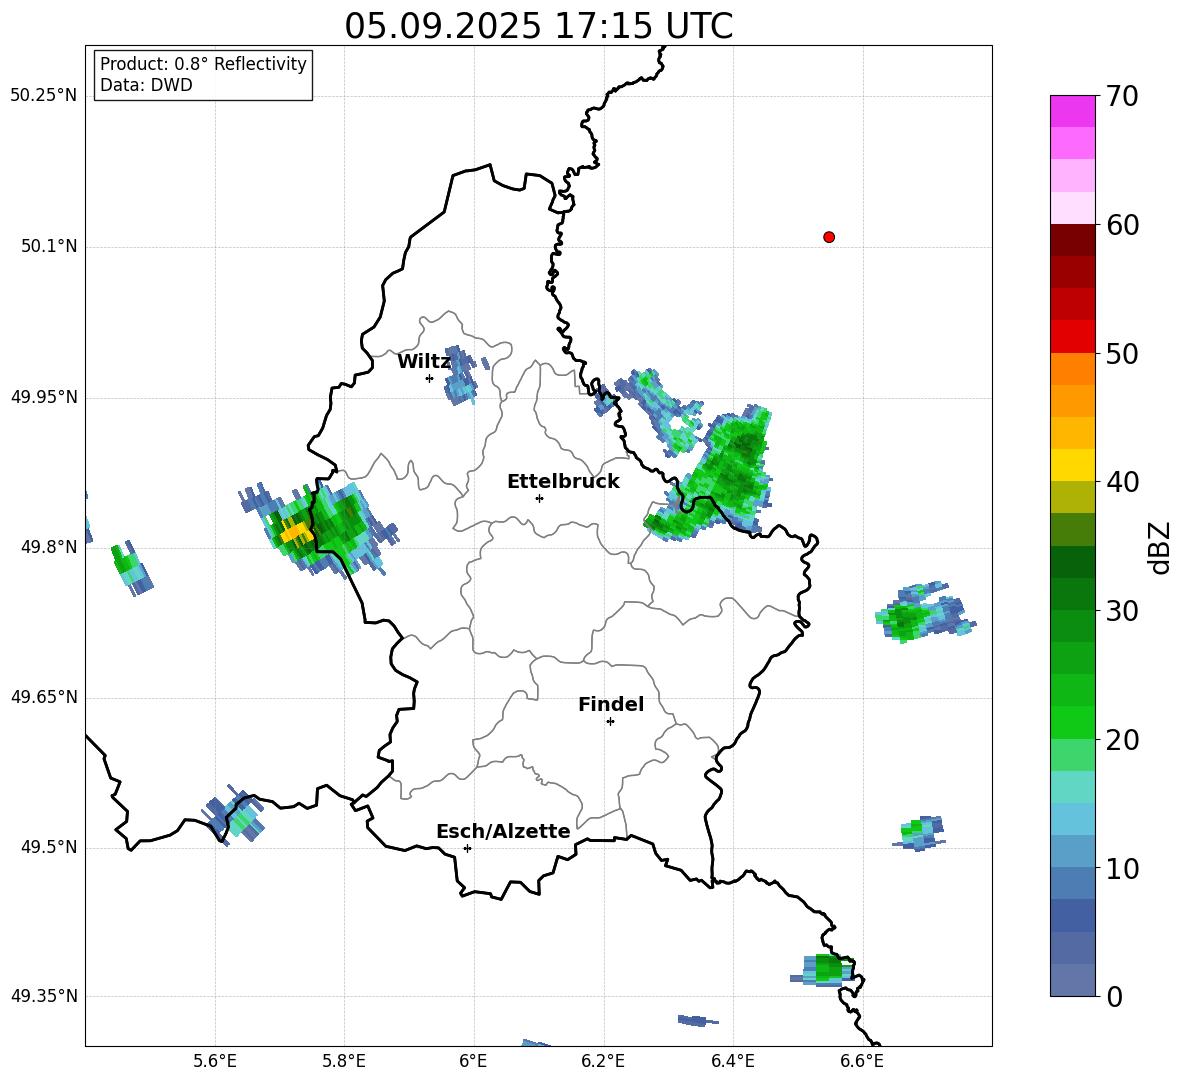
Task: Click the 60 dBZ colorbar label
Action: click(x=1122, y=225)
